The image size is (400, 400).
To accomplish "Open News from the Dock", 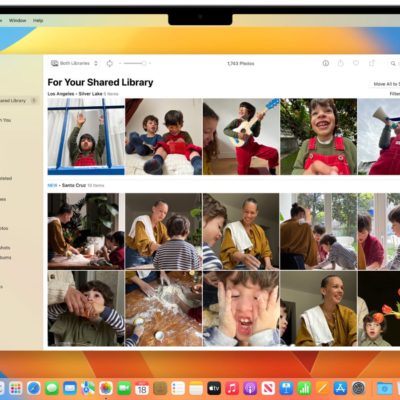I will (268, 388).
